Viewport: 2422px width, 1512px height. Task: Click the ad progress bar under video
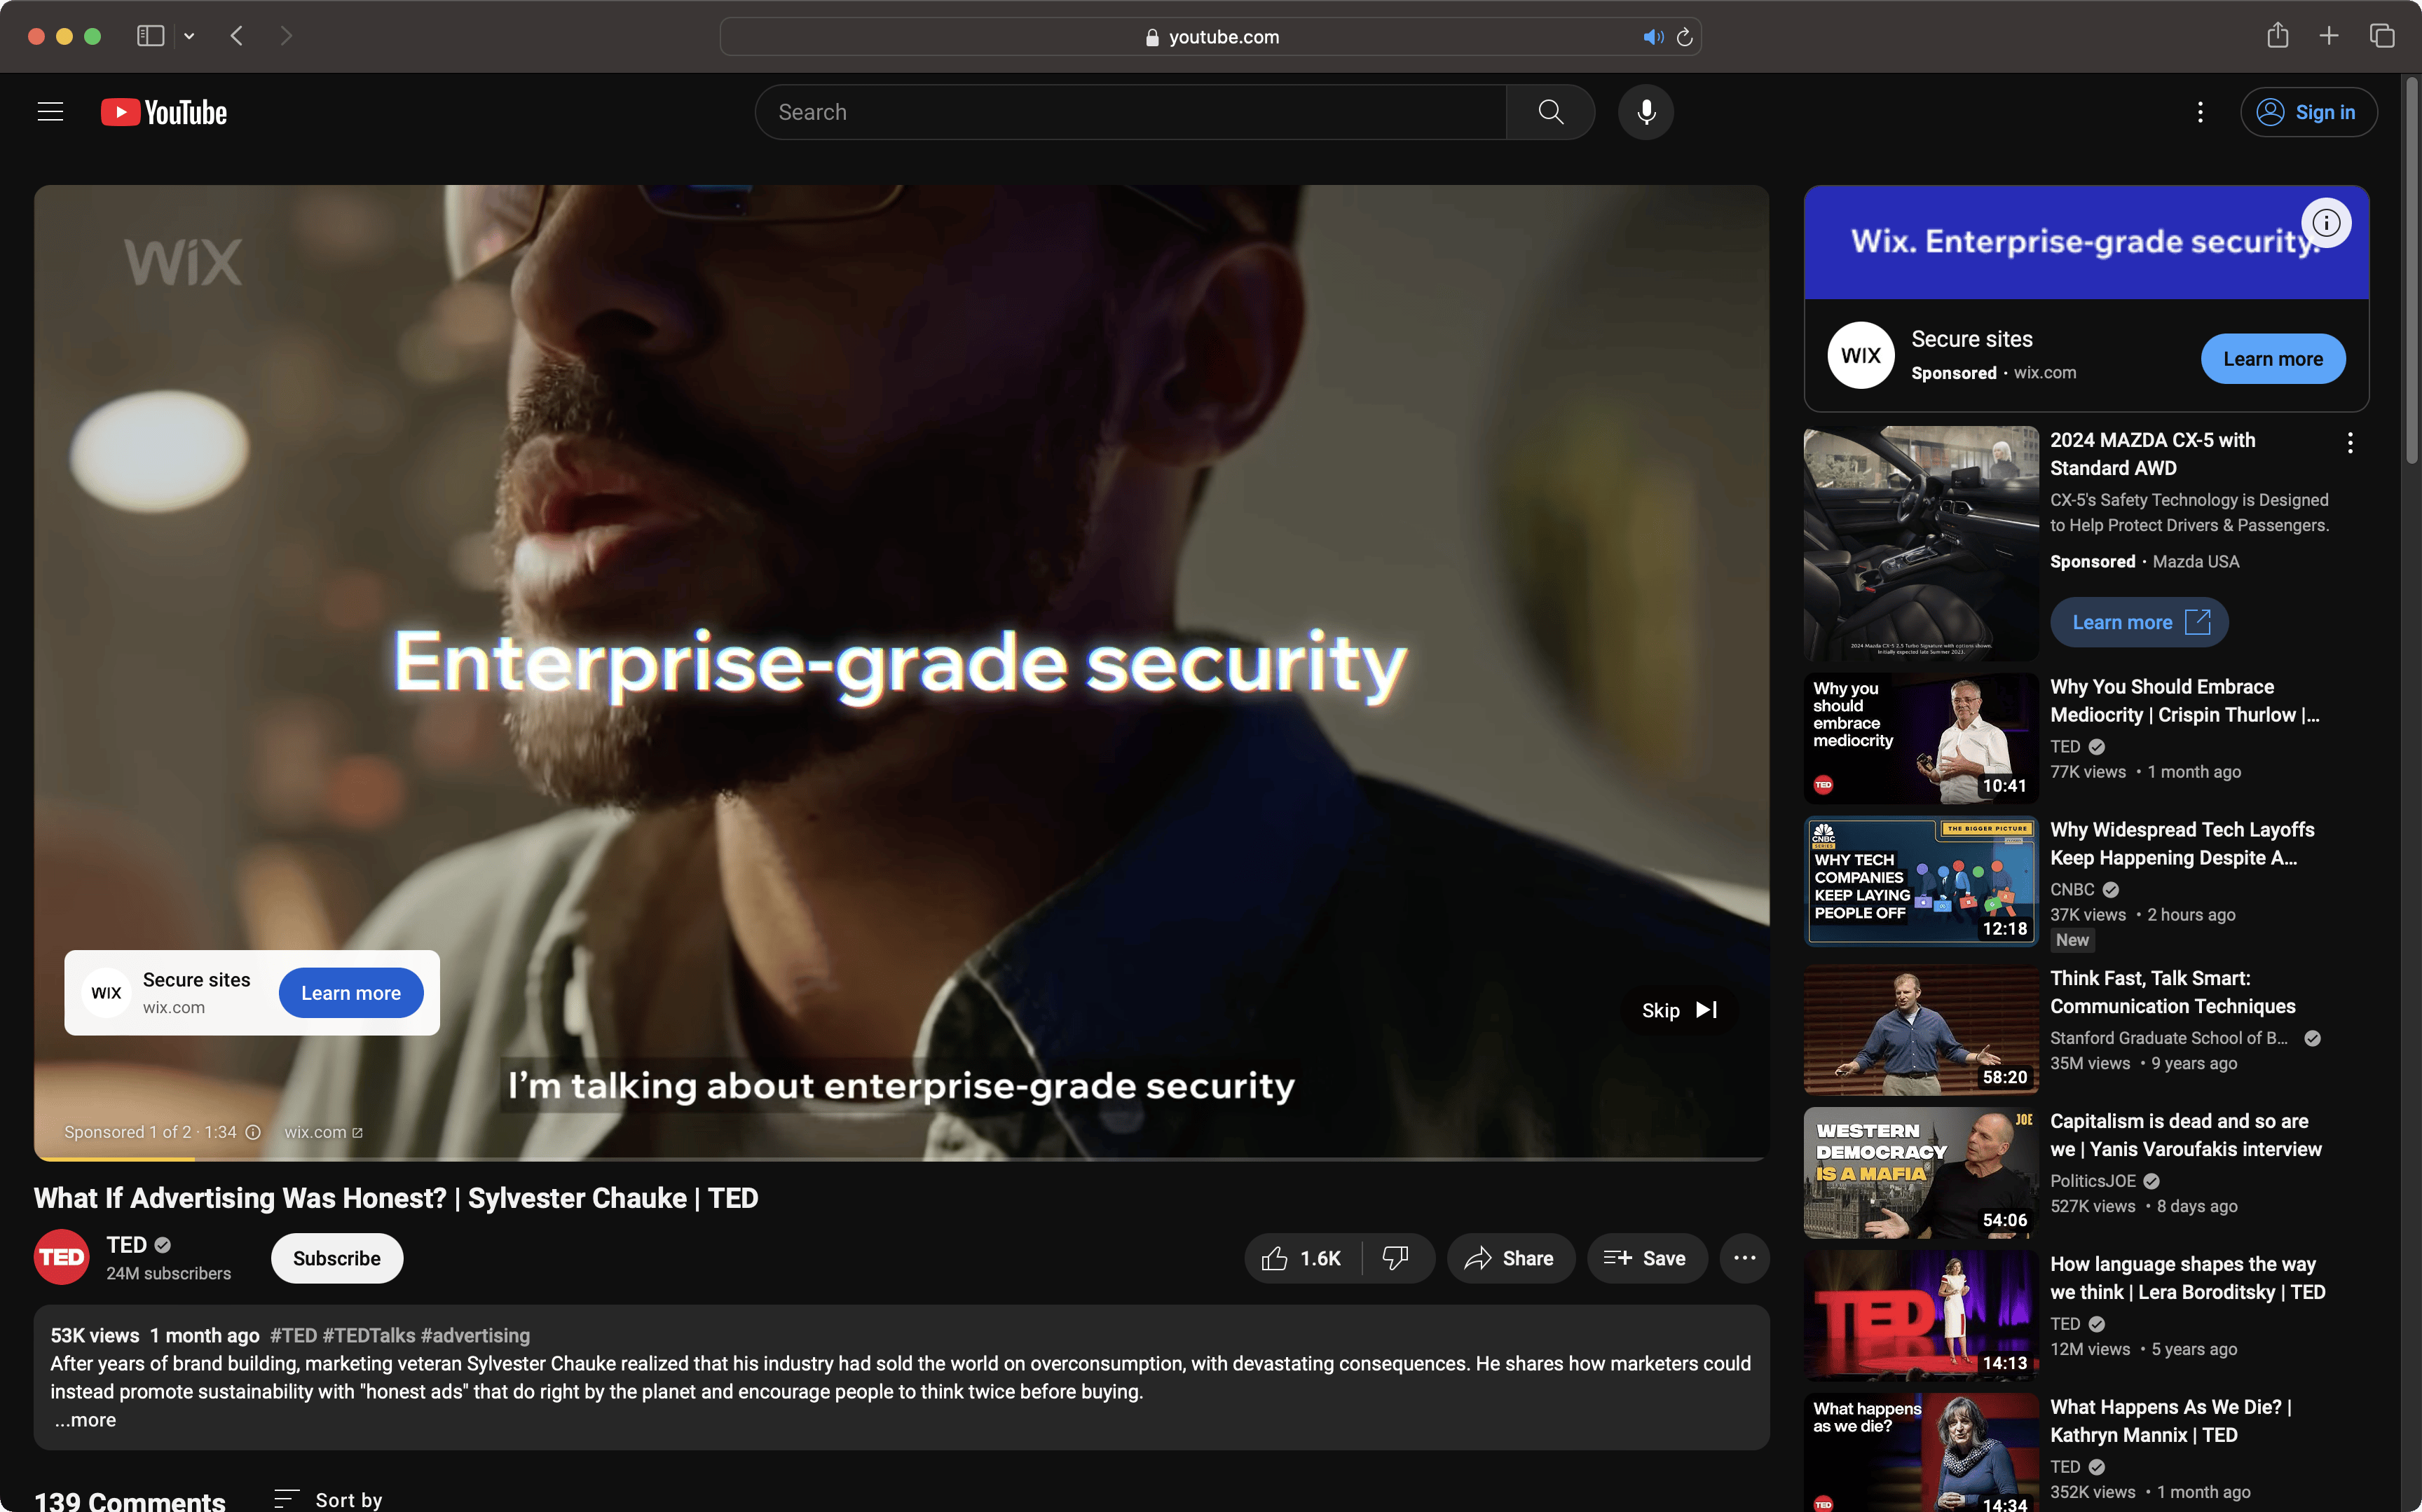click(901, 1159)
